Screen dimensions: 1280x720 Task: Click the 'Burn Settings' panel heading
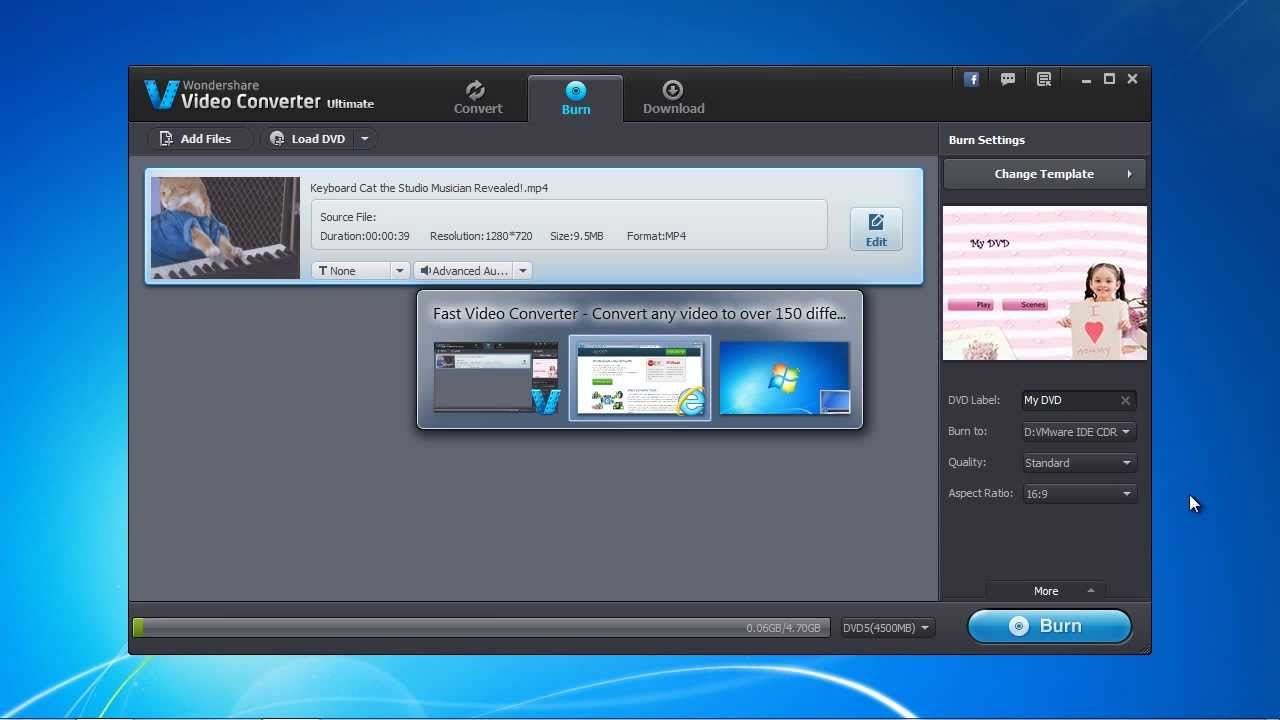coord(987,140)
